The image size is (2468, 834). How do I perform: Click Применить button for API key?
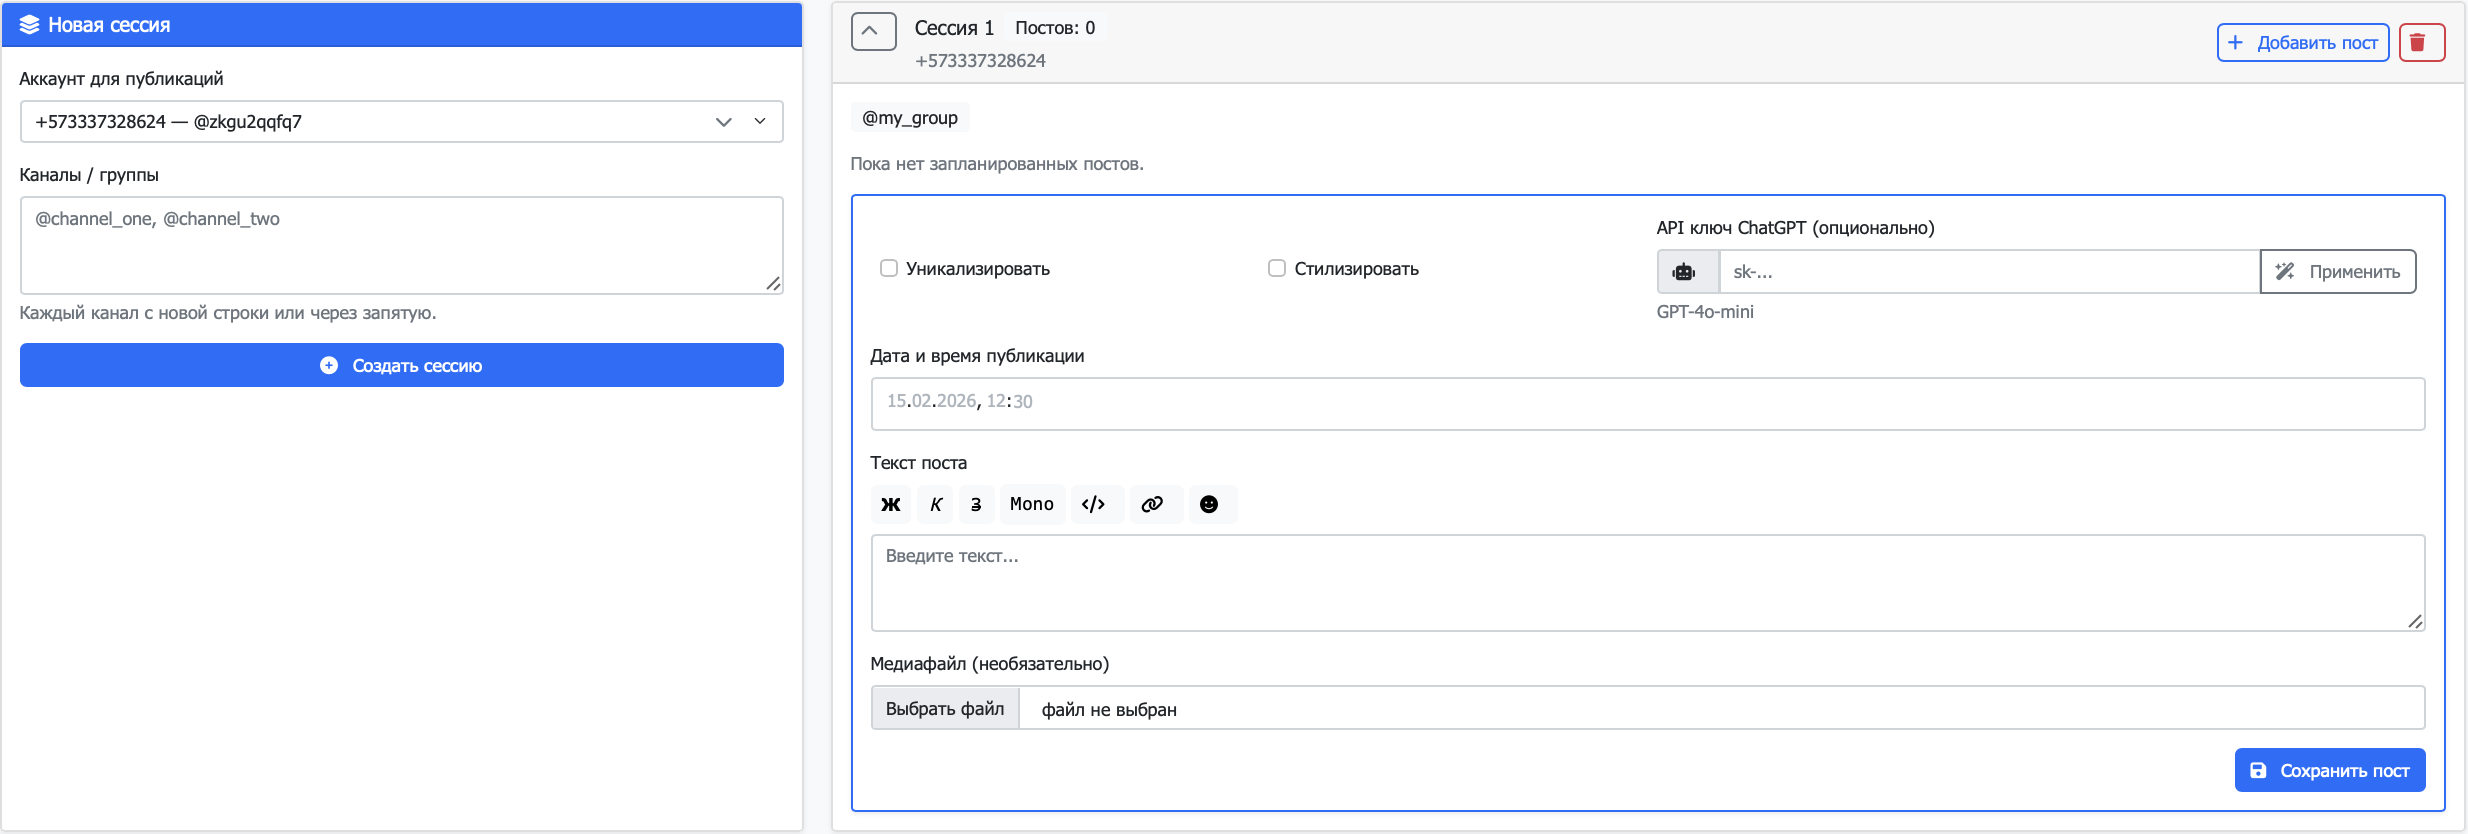click(x=2338, y=272)
